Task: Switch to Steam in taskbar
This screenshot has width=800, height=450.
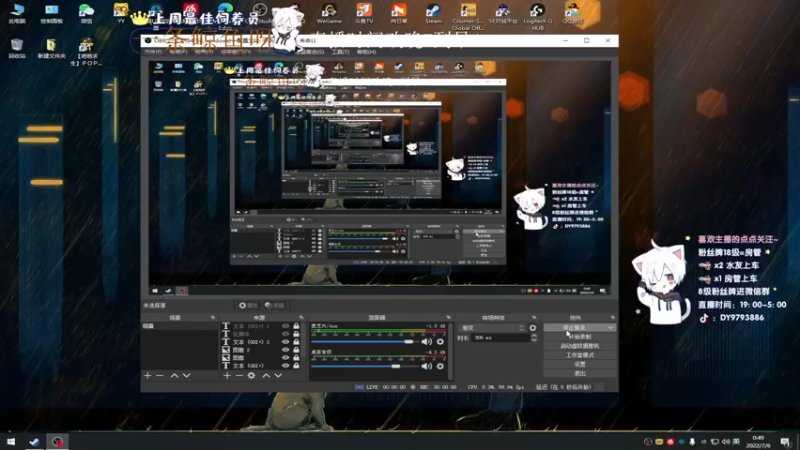Action: (x=34, y=441)
